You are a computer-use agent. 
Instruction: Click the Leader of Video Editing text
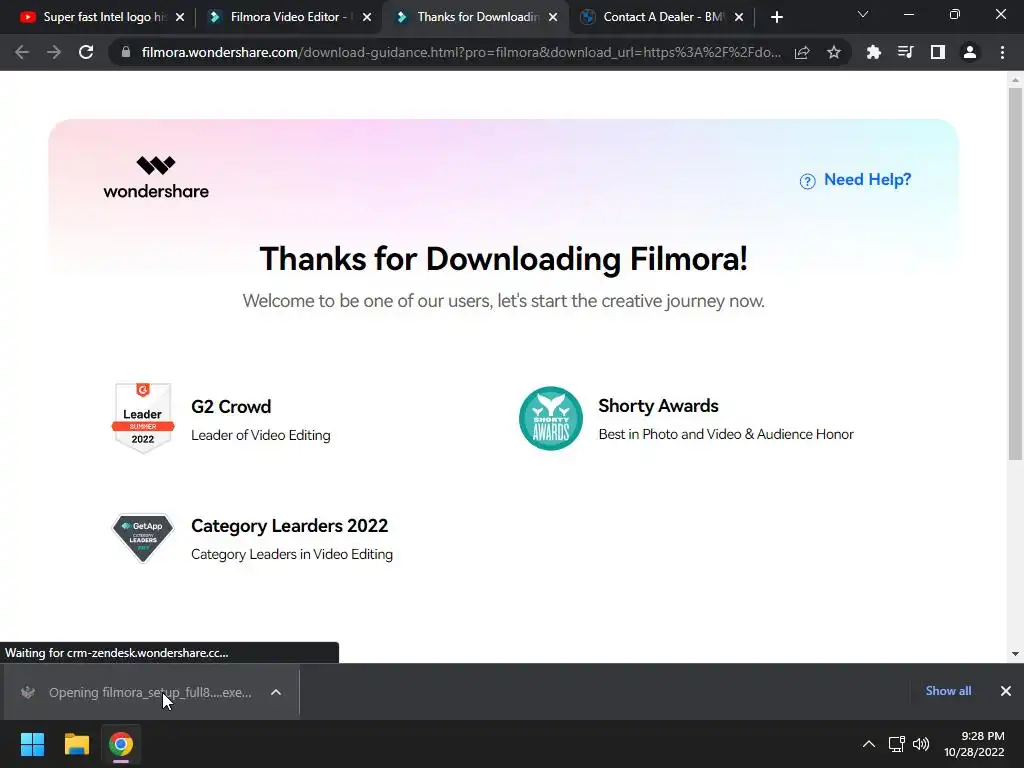click(x=261, y=435)
